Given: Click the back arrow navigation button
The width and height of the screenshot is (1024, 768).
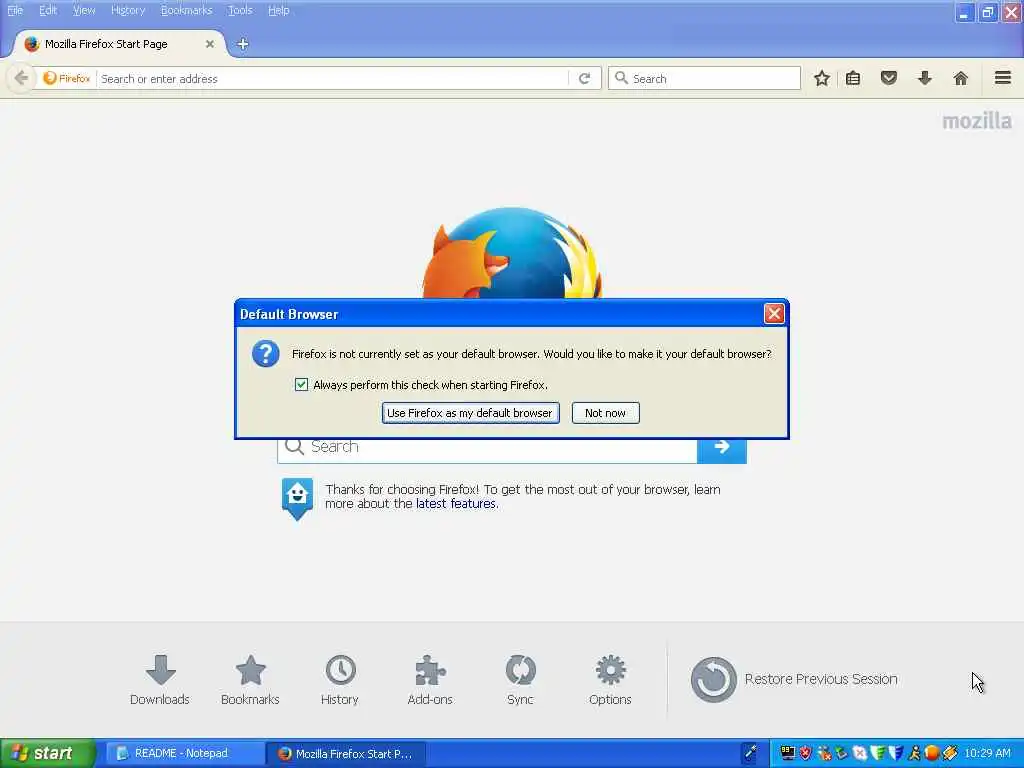Looking at the screenshot, I should (x=21, y=78).
